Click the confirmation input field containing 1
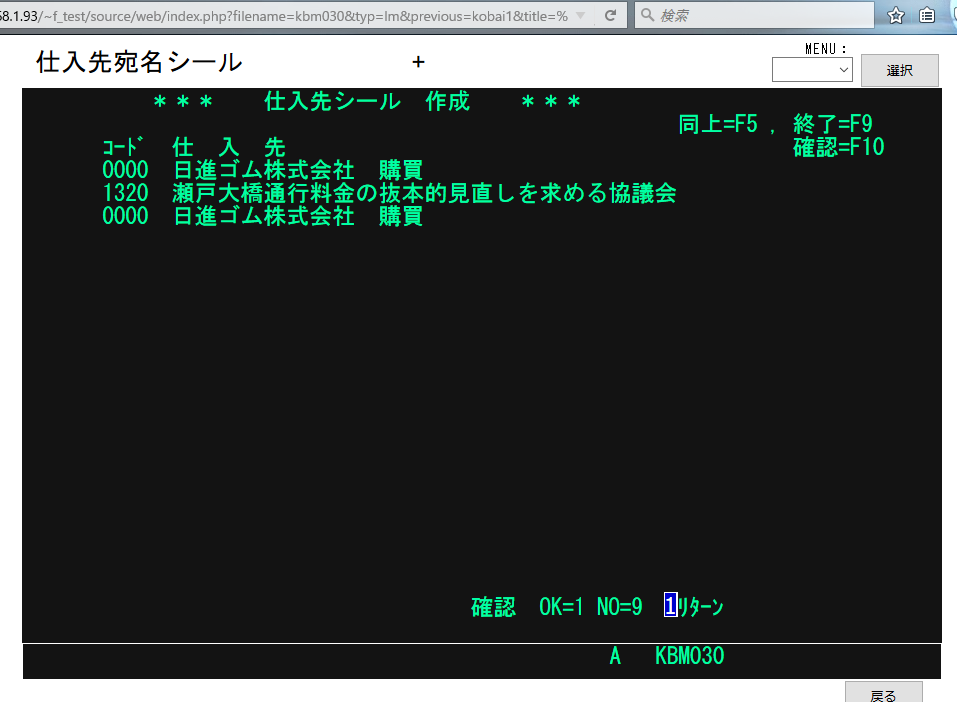Screen dimensions: 957x702 pyautogui.click(x=670, y=606)
